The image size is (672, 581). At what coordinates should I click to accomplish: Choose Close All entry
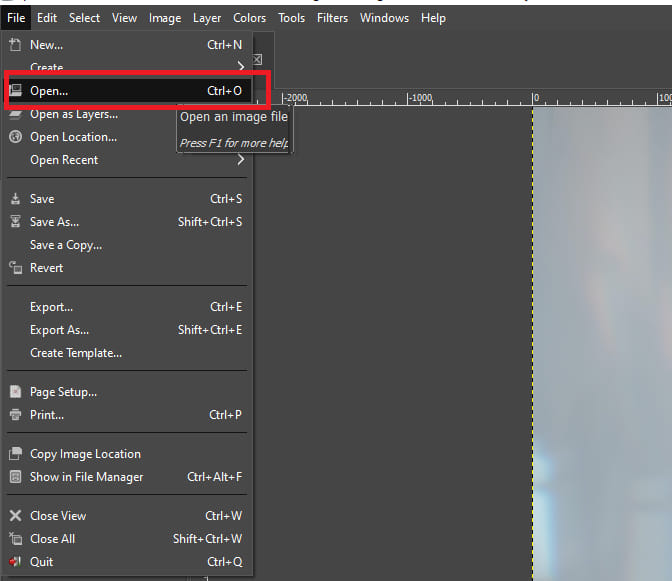pyautogui.click(x=128, y=539)
